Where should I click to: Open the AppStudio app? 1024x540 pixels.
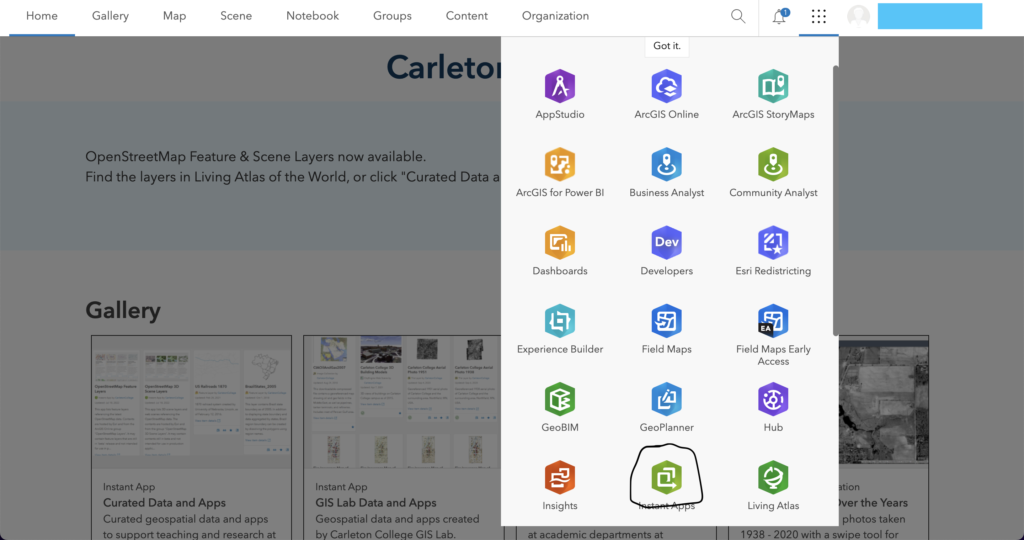tap(560, 95)
